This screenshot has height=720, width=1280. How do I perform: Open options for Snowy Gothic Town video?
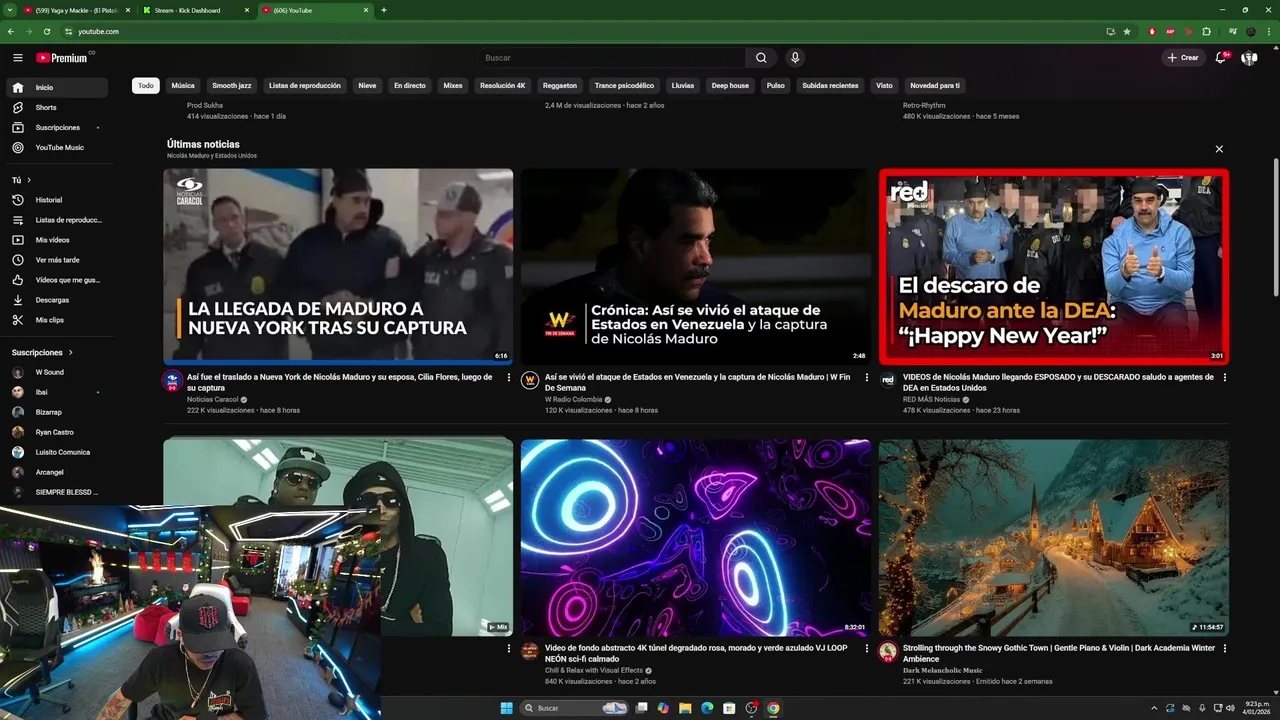(1225, 648)
